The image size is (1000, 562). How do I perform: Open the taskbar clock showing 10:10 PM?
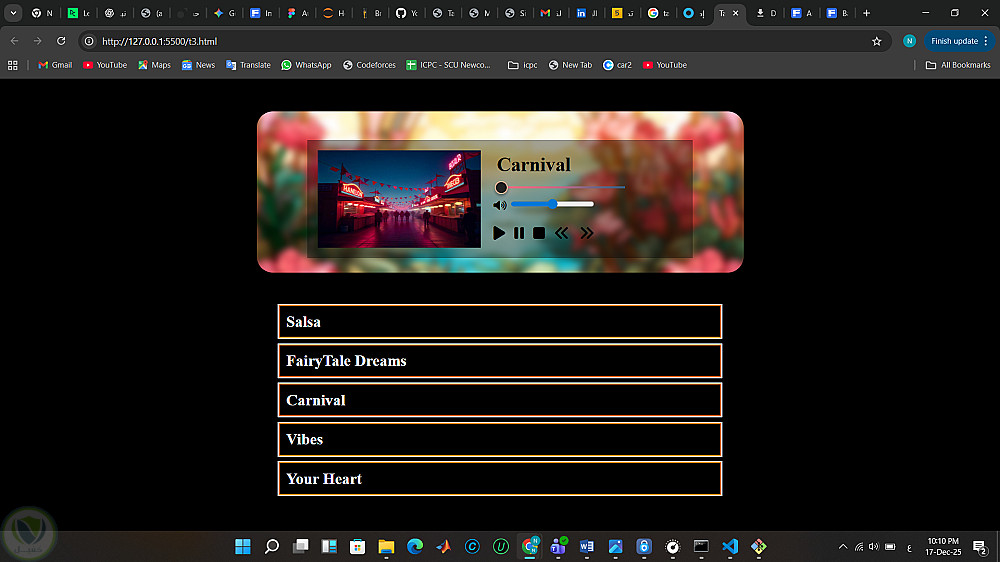pyautogui.click(x=943, y=547)
